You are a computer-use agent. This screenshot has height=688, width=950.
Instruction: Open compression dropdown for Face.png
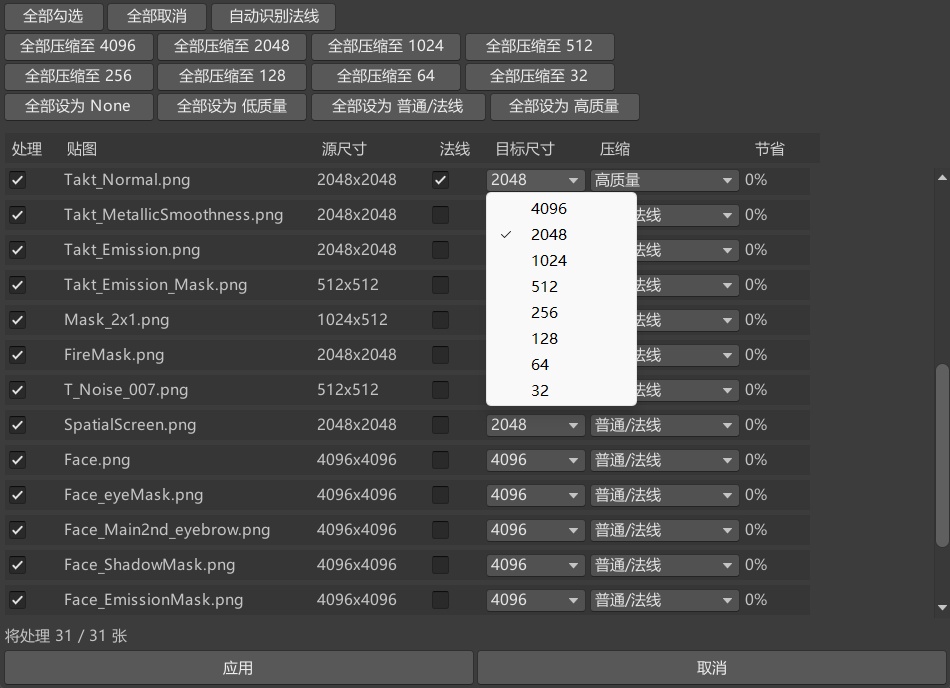665,460
